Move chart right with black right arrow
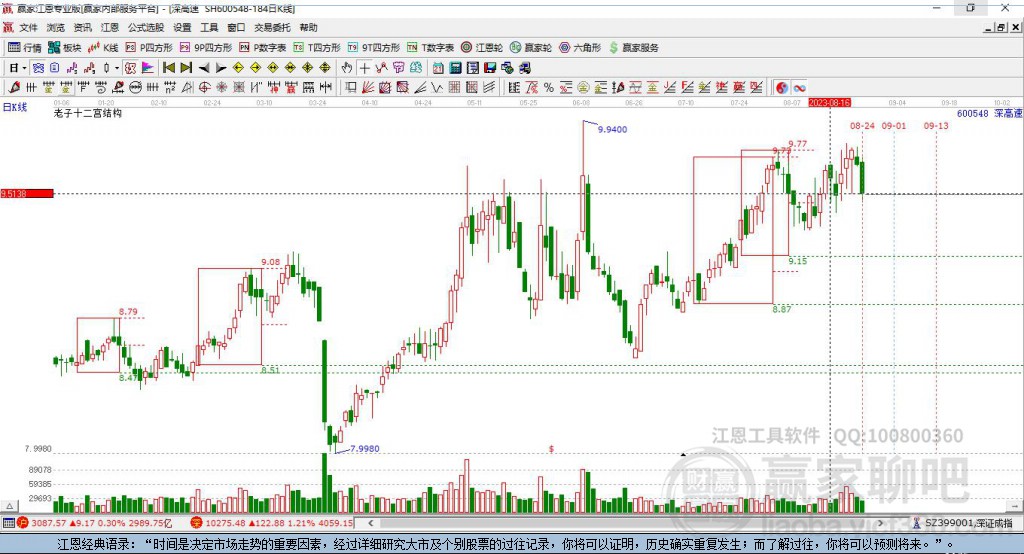The image size is (1024, 554). (x=221, y=68)
